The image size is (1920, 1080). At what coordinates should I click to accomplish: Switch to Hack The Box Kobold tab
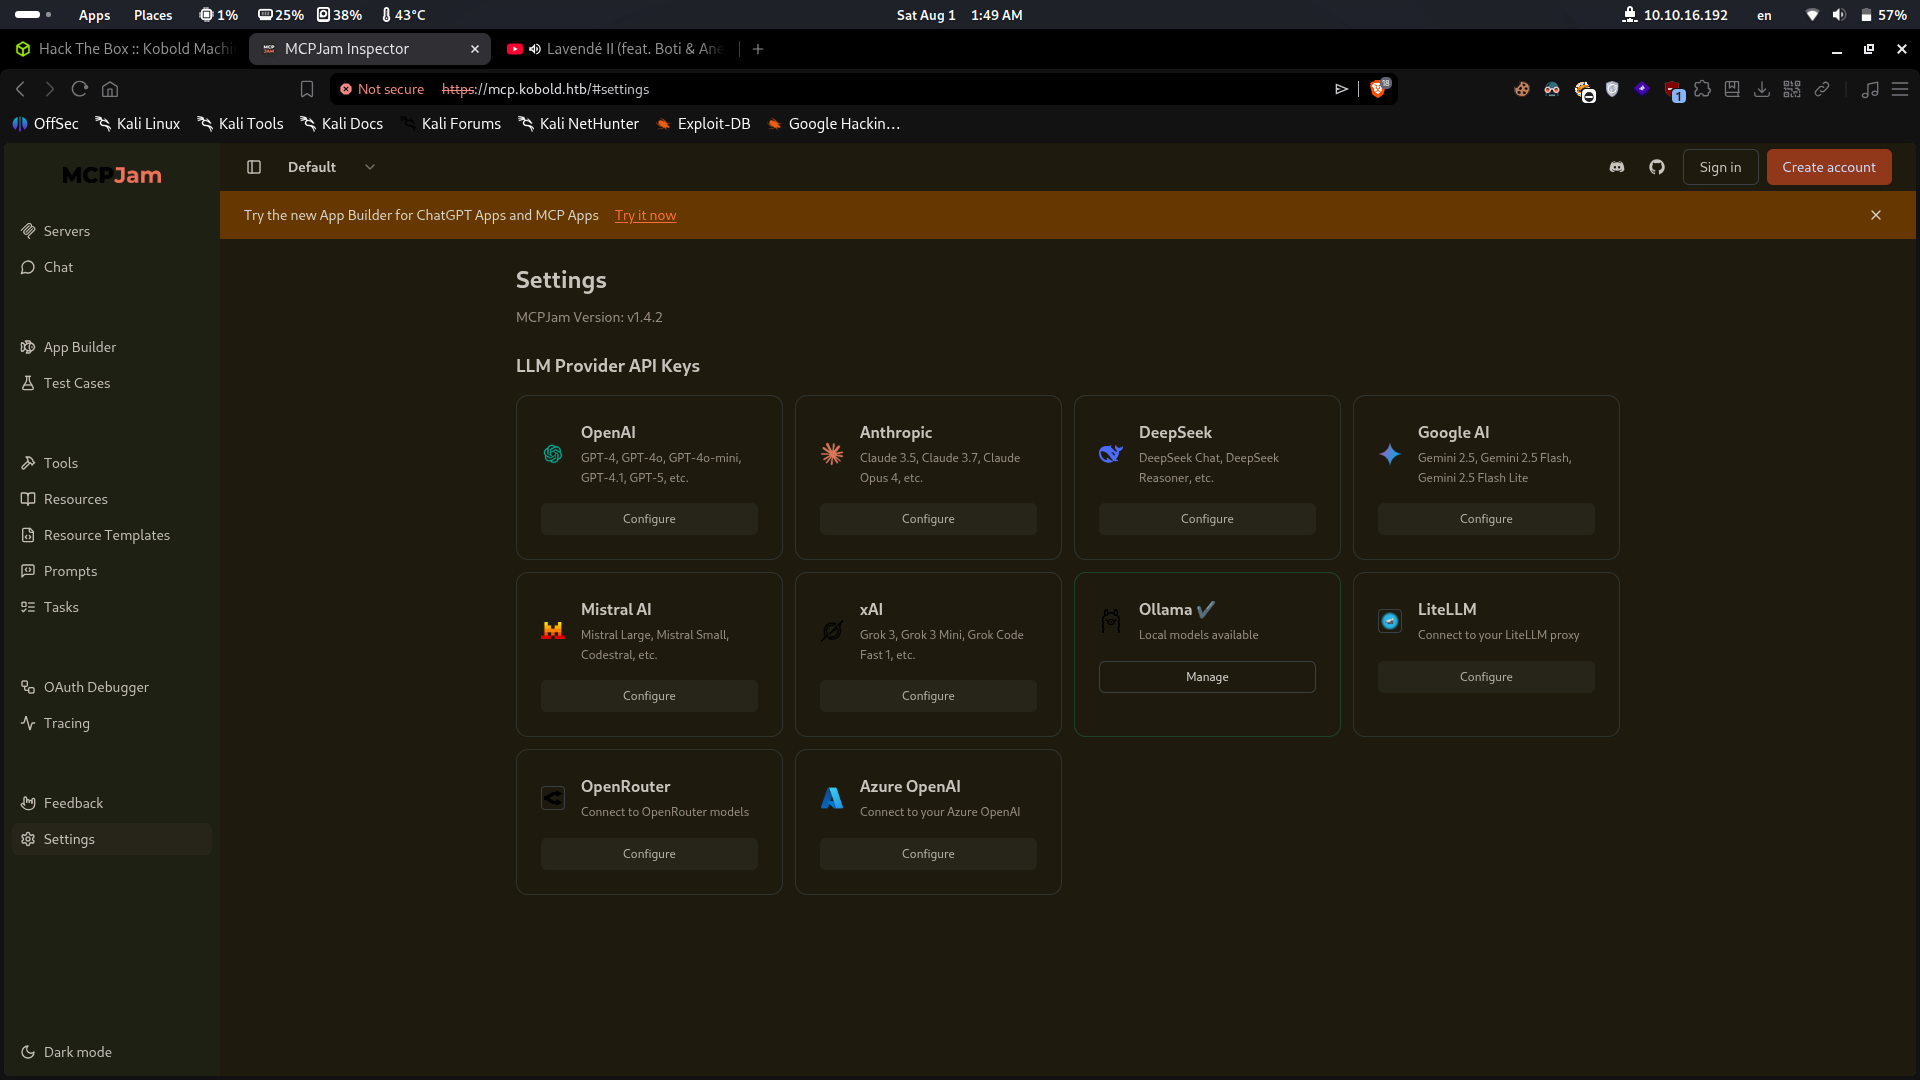[x=125, y=49]
